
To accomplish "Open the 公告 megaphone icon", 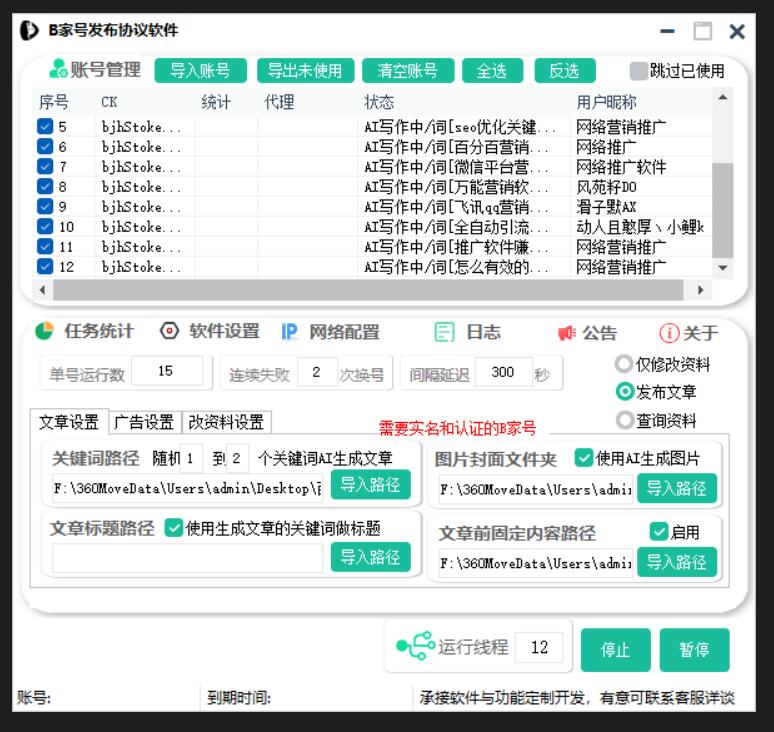I will click(x=567, y=333).
